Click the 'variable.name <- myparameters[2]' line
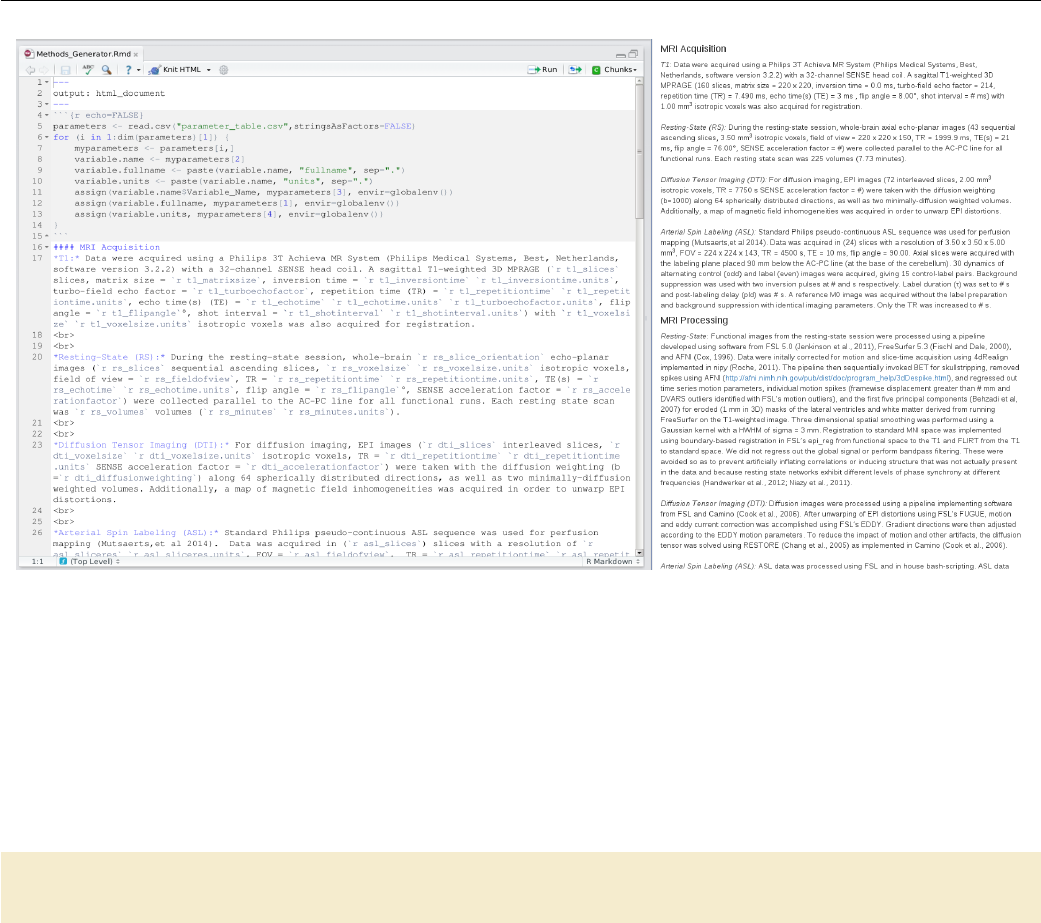The height and width of the screenshot is (923, 1041). point(159,159)
